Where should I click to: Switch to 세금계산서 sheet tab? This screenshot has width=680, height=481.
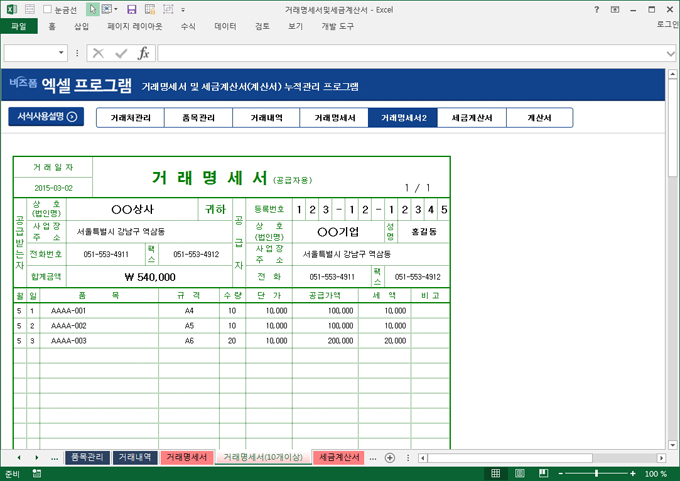(x=339, y=457)
